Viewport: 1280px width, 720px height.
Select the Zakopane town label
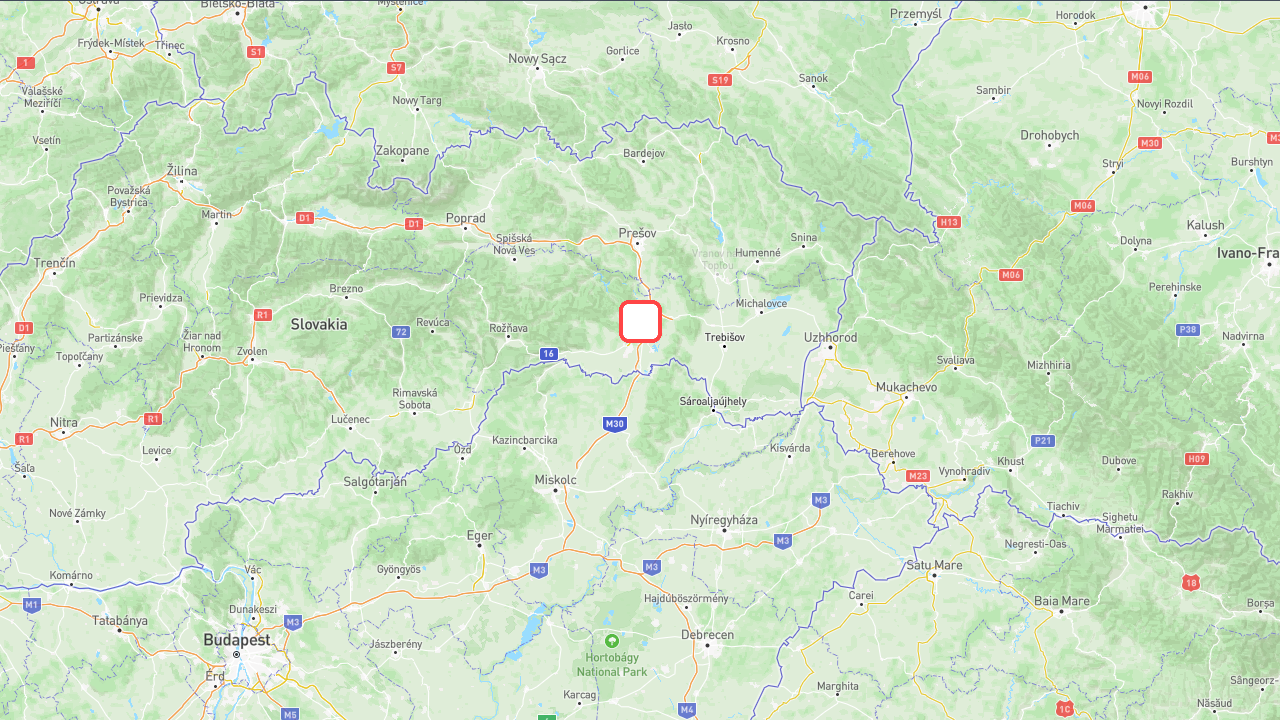coord(402,151)
